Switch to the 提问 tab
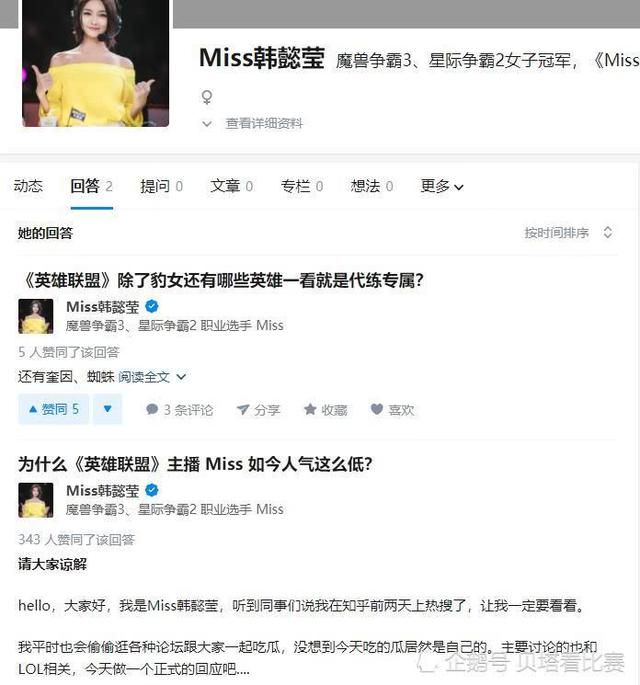640x685 pixels. coord(161,187)
